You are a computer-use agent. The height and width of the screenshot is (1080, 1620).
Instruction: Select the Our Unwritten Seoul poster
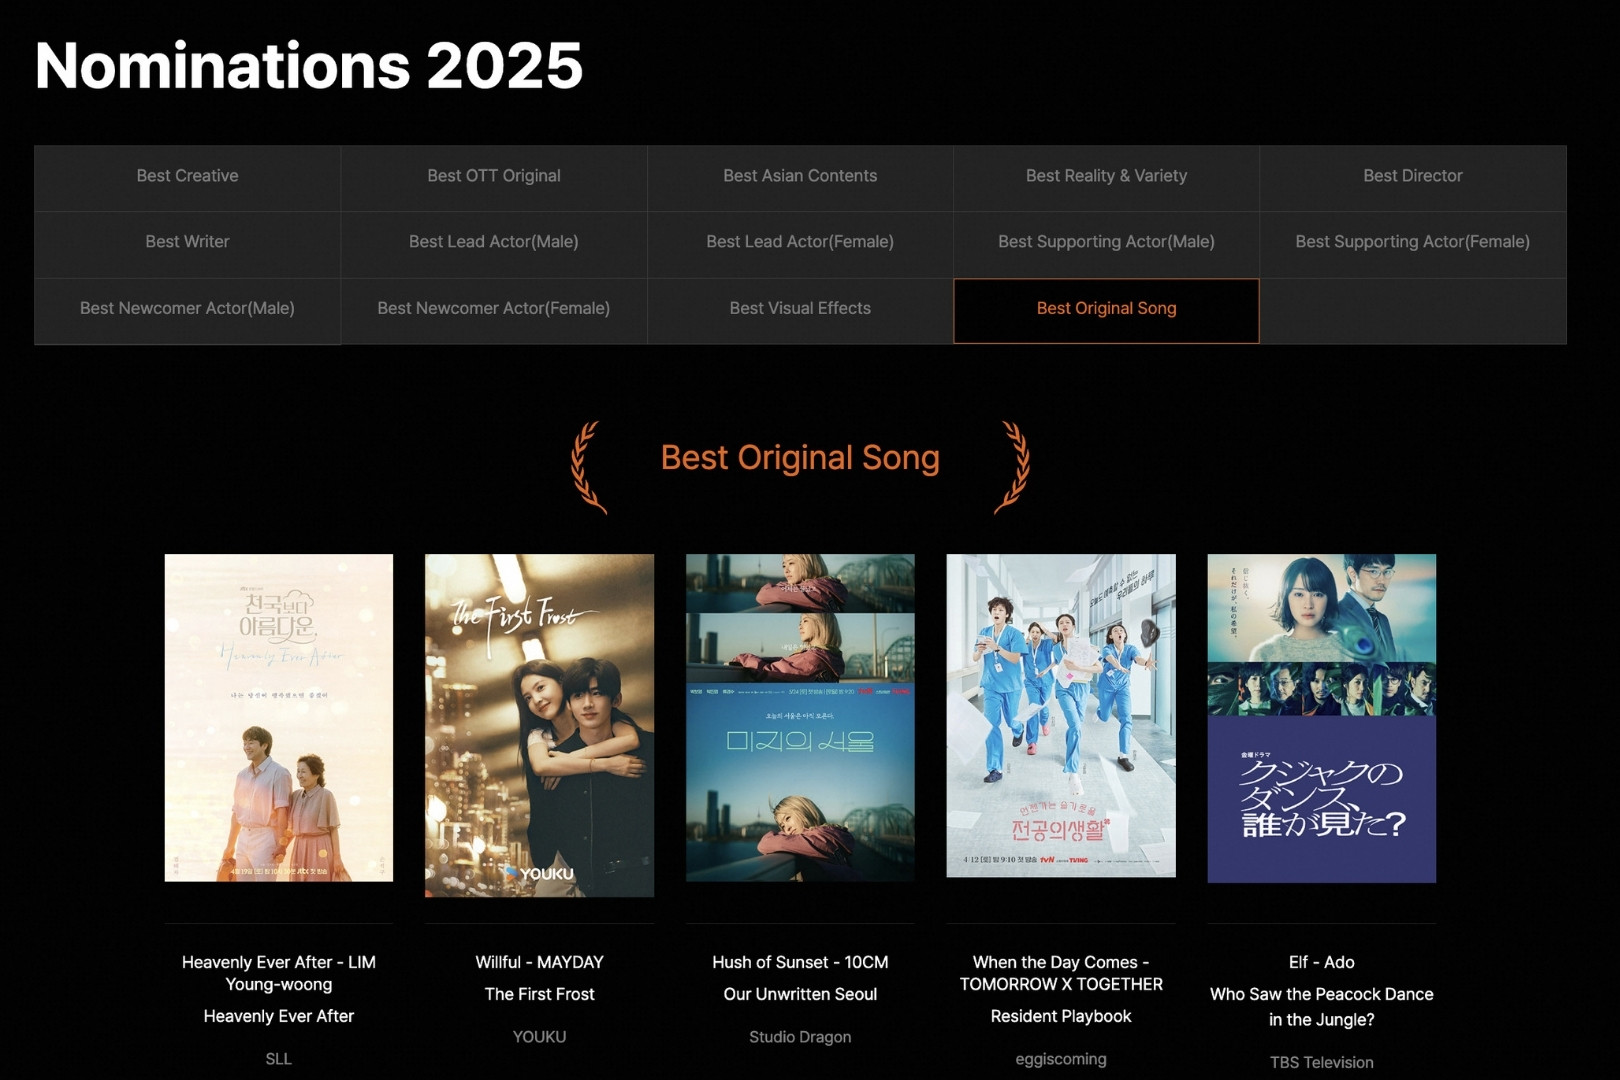[x=800, y=718]
